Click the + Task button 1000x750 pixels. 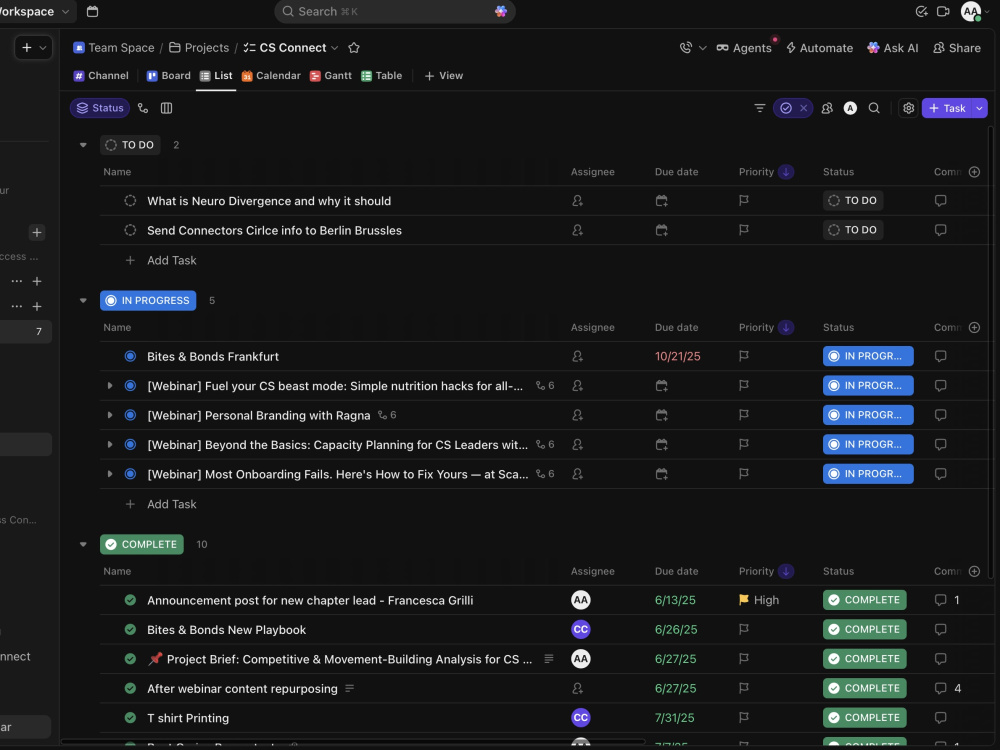pos(947,108)
